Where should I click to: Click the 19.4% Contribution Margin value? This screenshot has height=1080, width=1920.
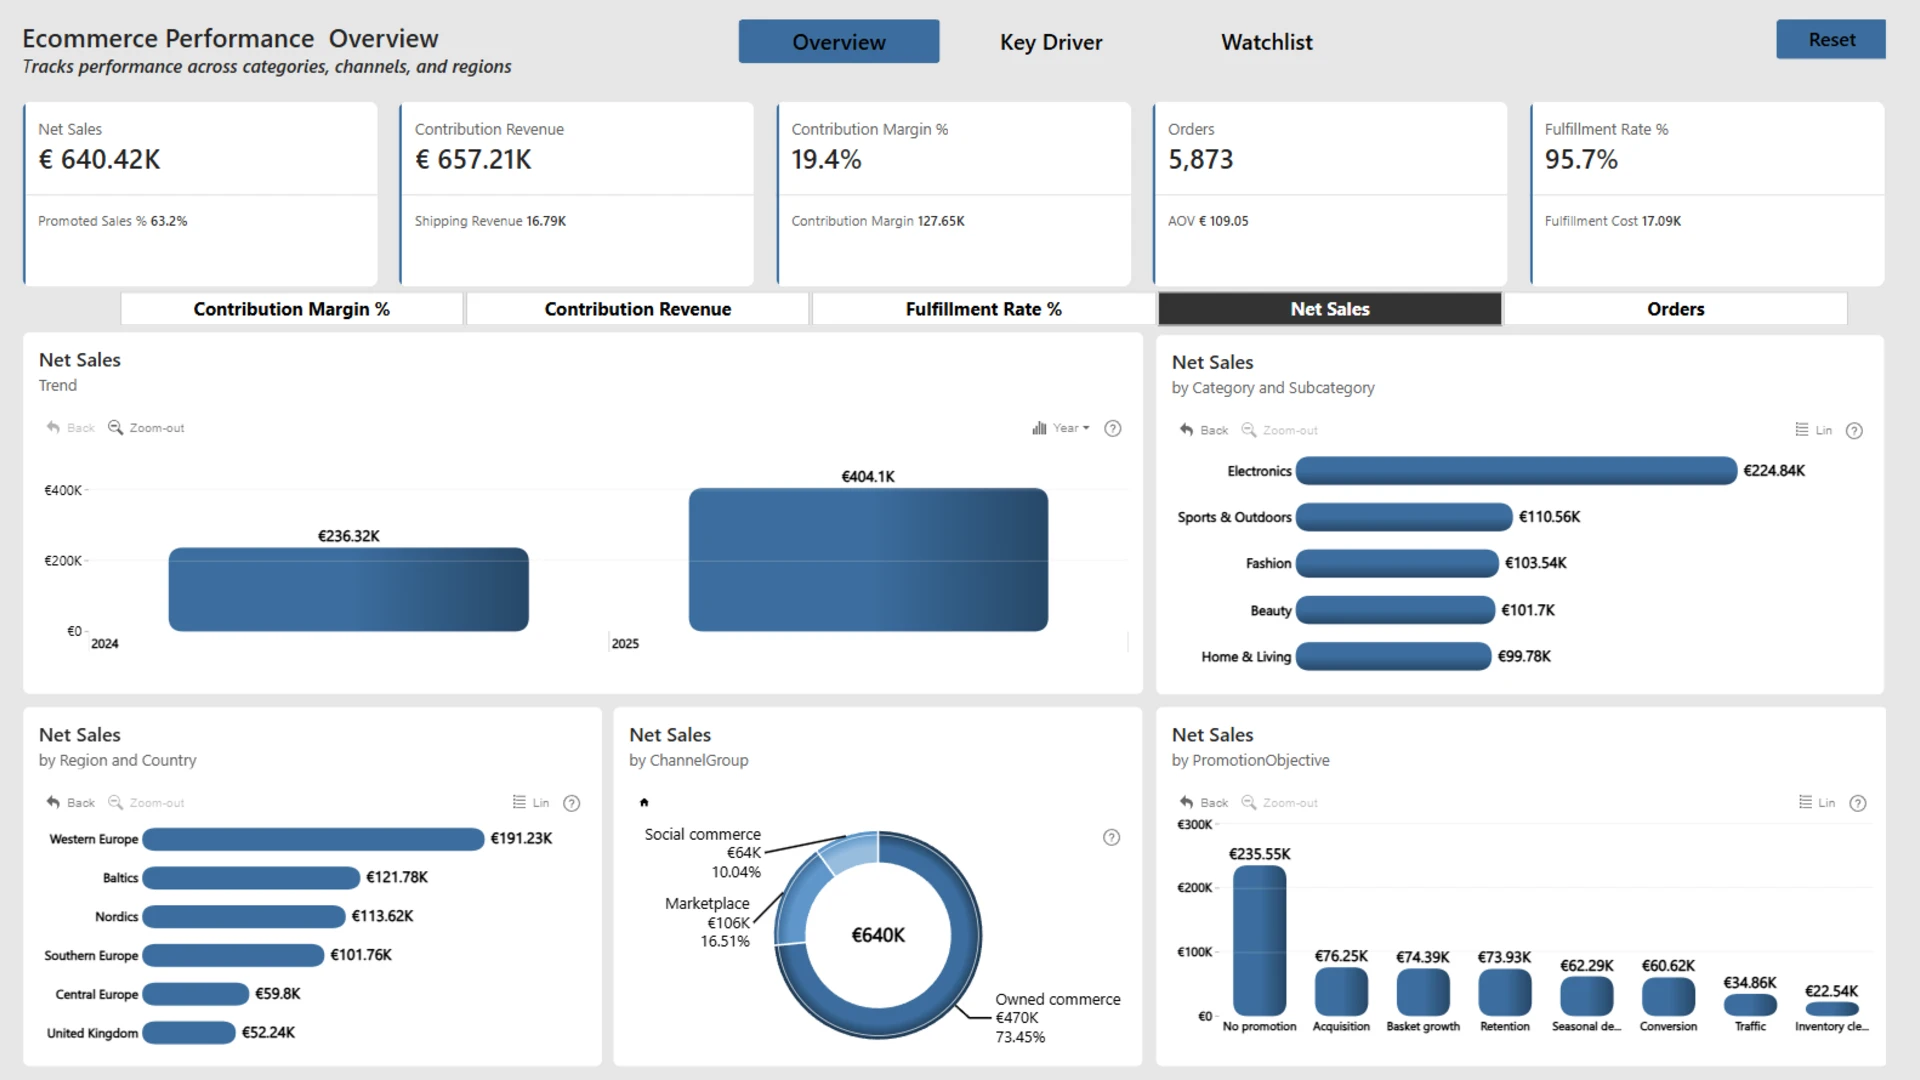tap(826, 160)
